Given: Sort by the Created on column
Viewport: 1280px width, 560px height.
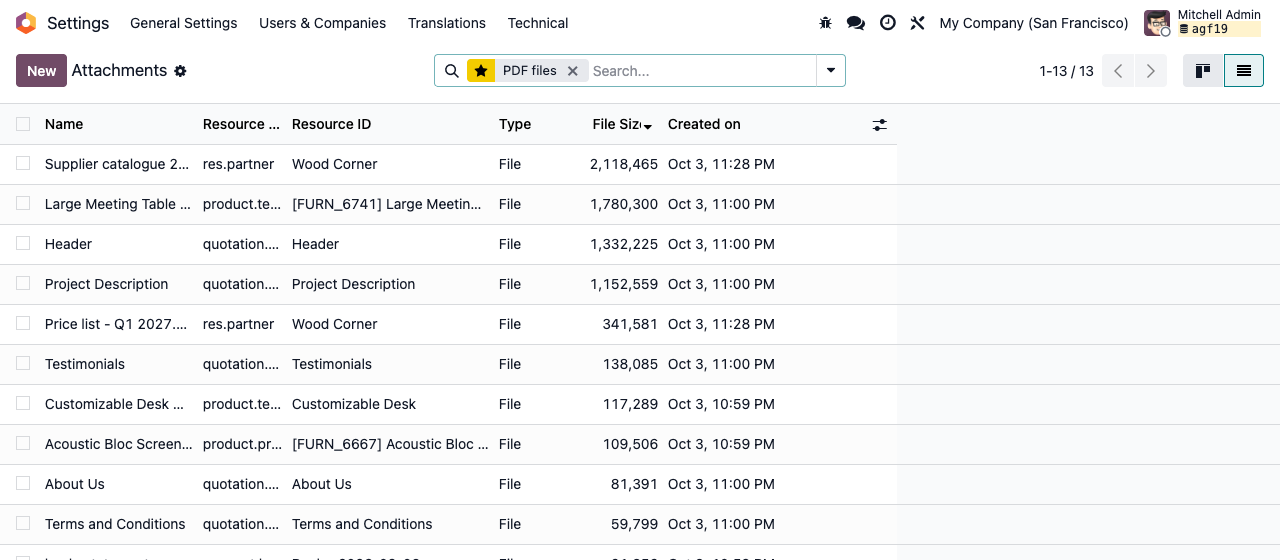Looking at the screenshot, I should pos(704,124).
